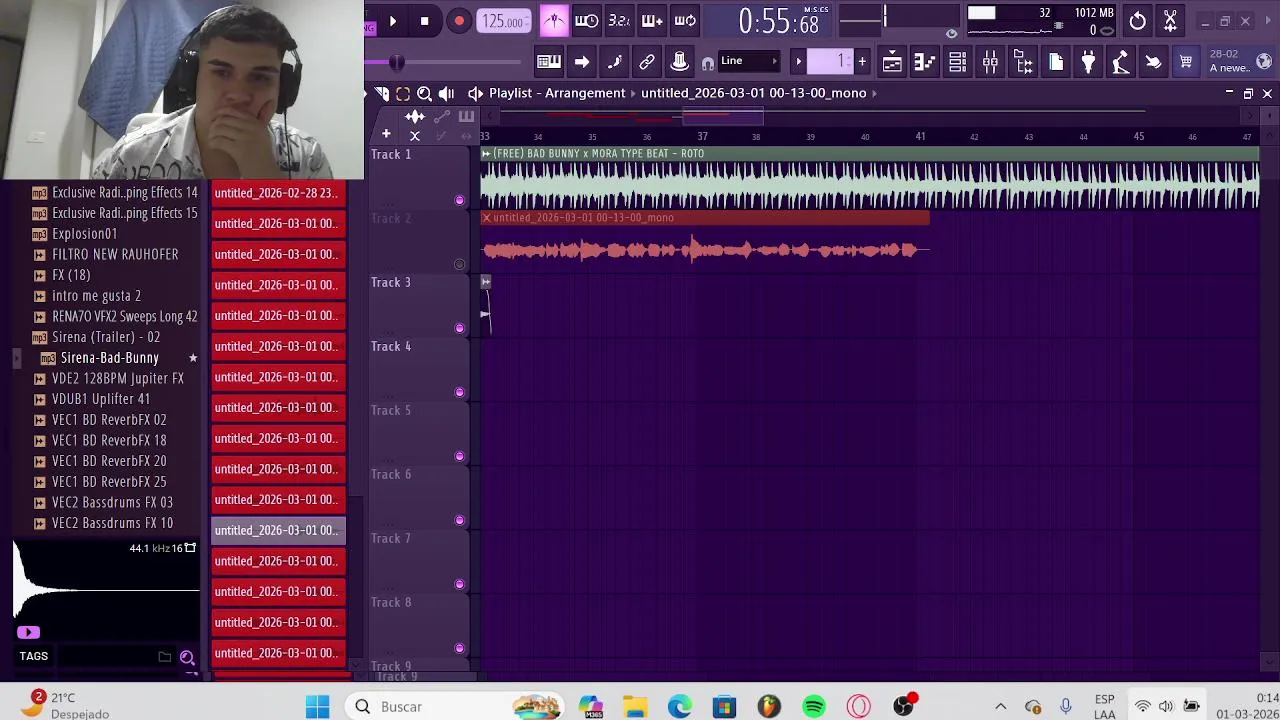Arm the record button

[x=459, y=21]
